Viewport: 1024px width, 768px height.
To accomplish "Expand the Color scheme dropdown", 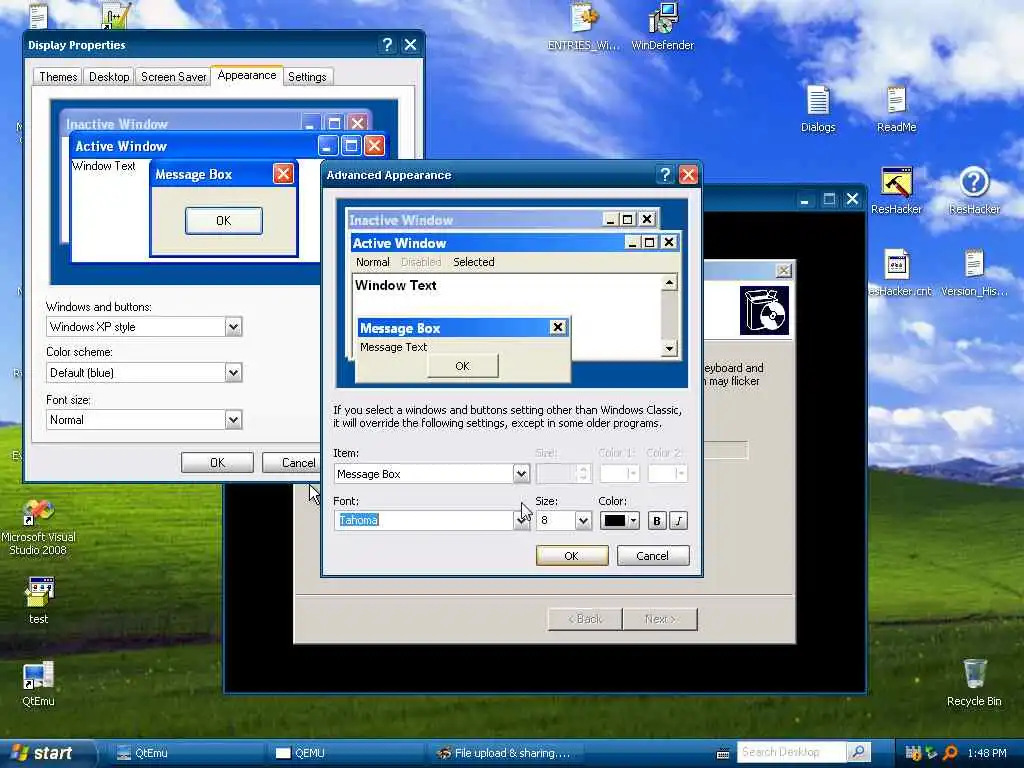I will click(233, 373).
